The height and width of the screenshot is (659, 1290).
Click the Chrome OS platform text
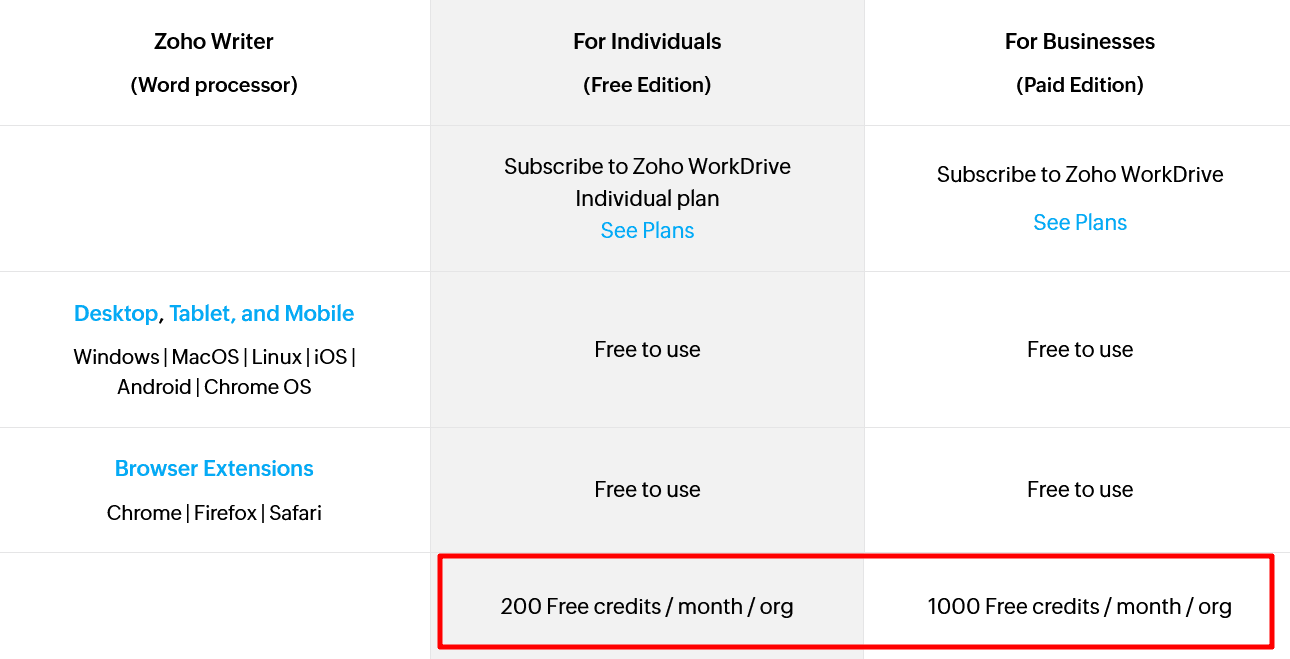click(258, 387)
